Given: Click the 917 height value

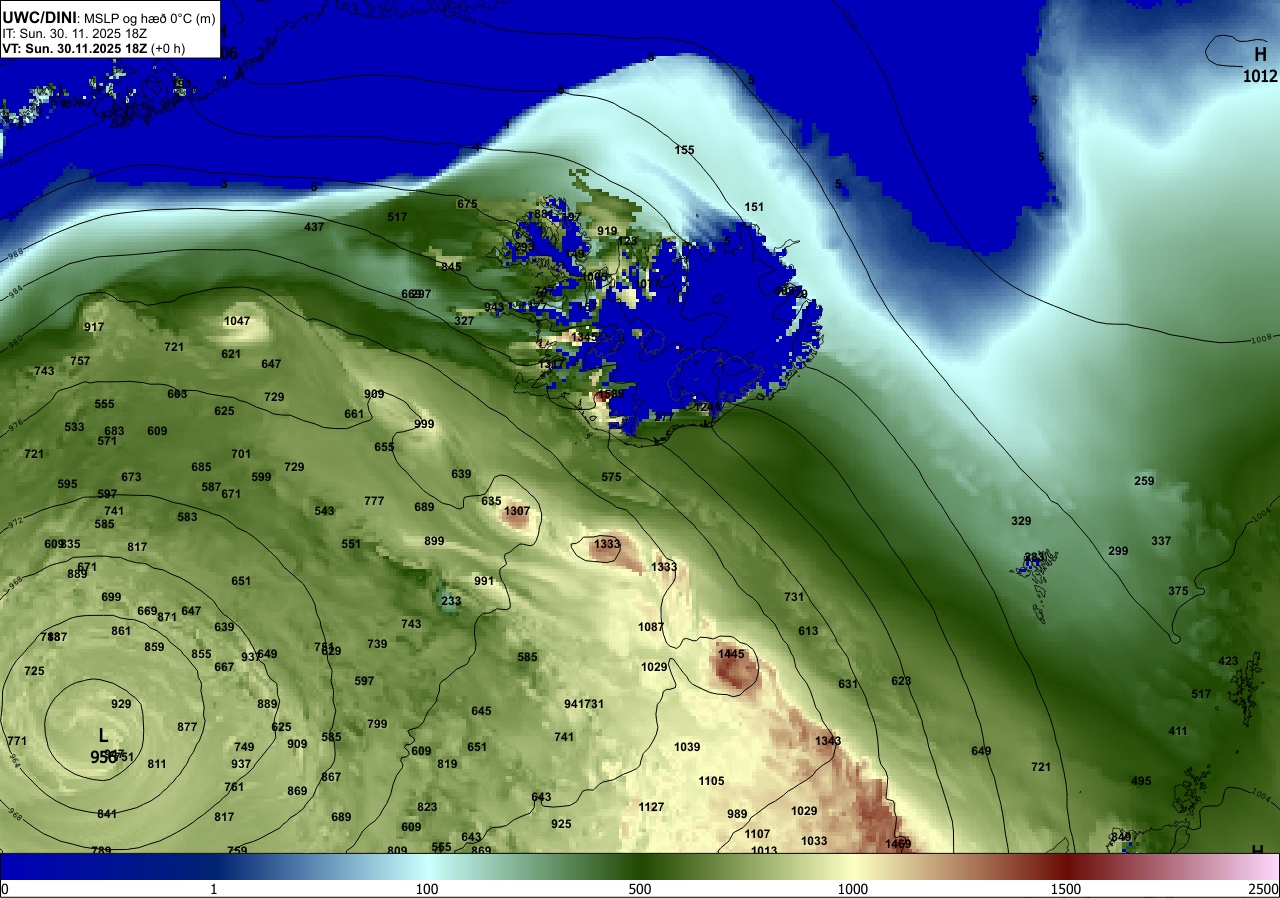Looking at the screenshot, I should pyautogui.click(x=94, y=327).
